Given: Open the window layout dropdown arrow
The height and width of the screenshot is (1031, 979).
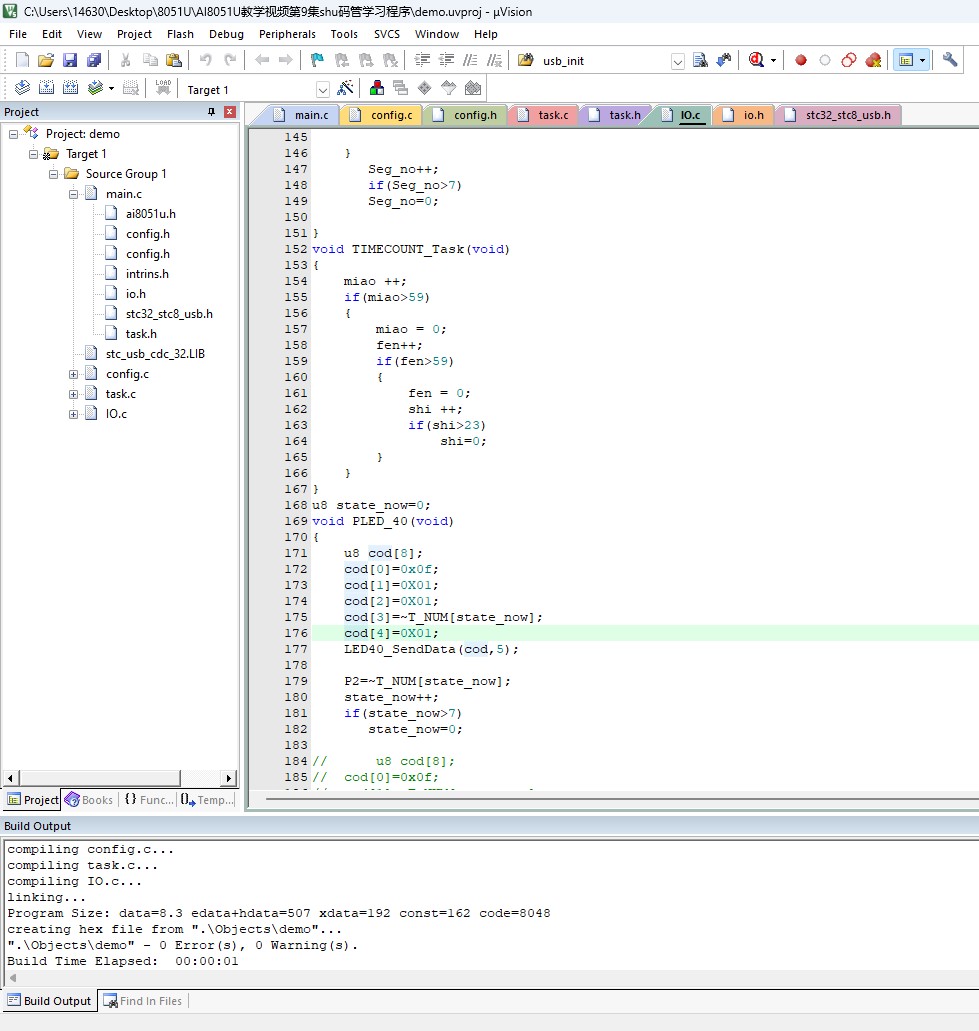Looking at the screenshot, I should pyautogui.click(x=922, y=60).
